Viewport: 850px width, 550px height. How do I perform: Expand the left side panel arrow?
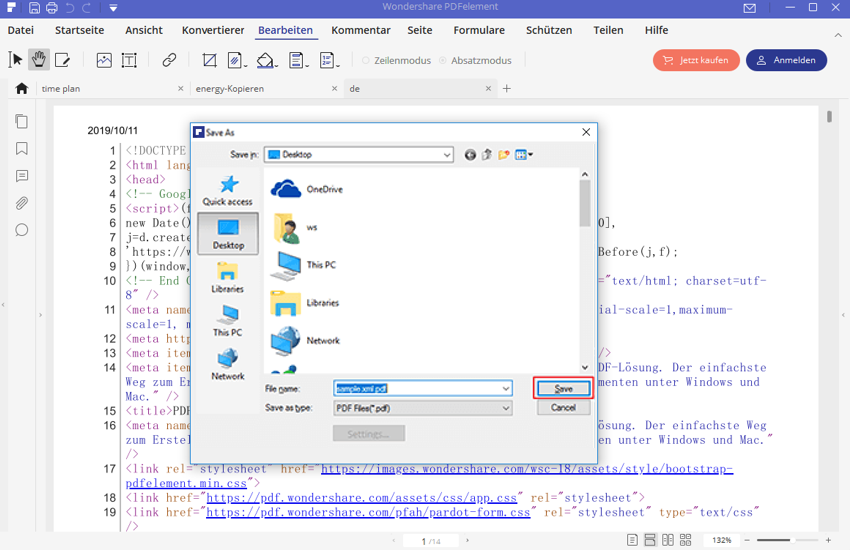40,315
